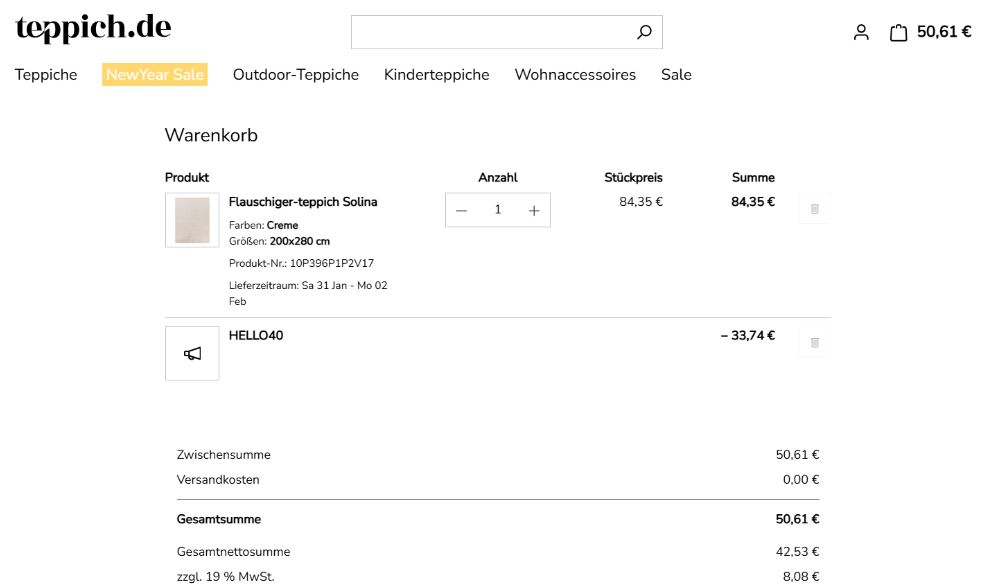Click the quantity input showing 1
Viewport: 996px width, 584px height.
click(497, 210)
